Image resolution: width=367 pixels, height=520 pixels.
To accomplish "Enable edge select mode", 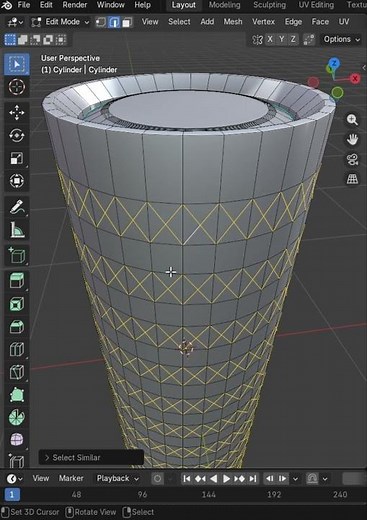I will [114, 22].
